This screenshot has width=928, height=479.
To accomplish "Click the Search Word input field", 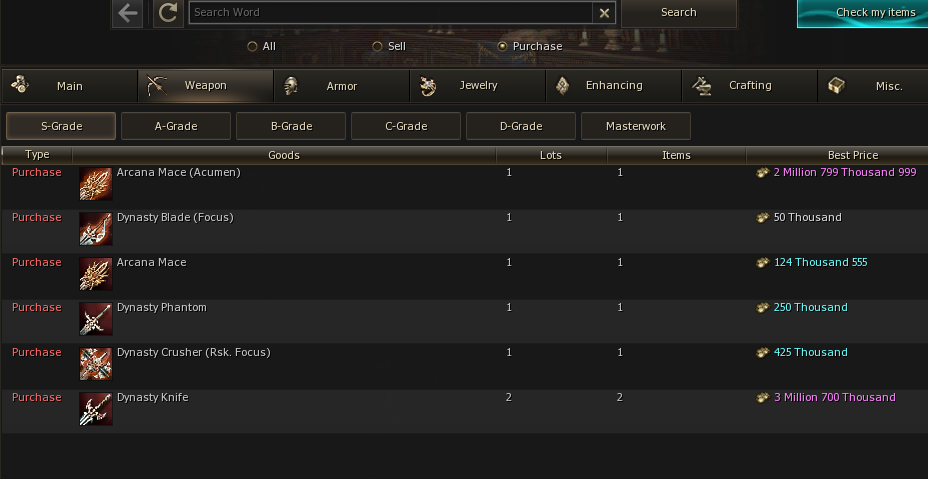I will (x=390, y=13).
